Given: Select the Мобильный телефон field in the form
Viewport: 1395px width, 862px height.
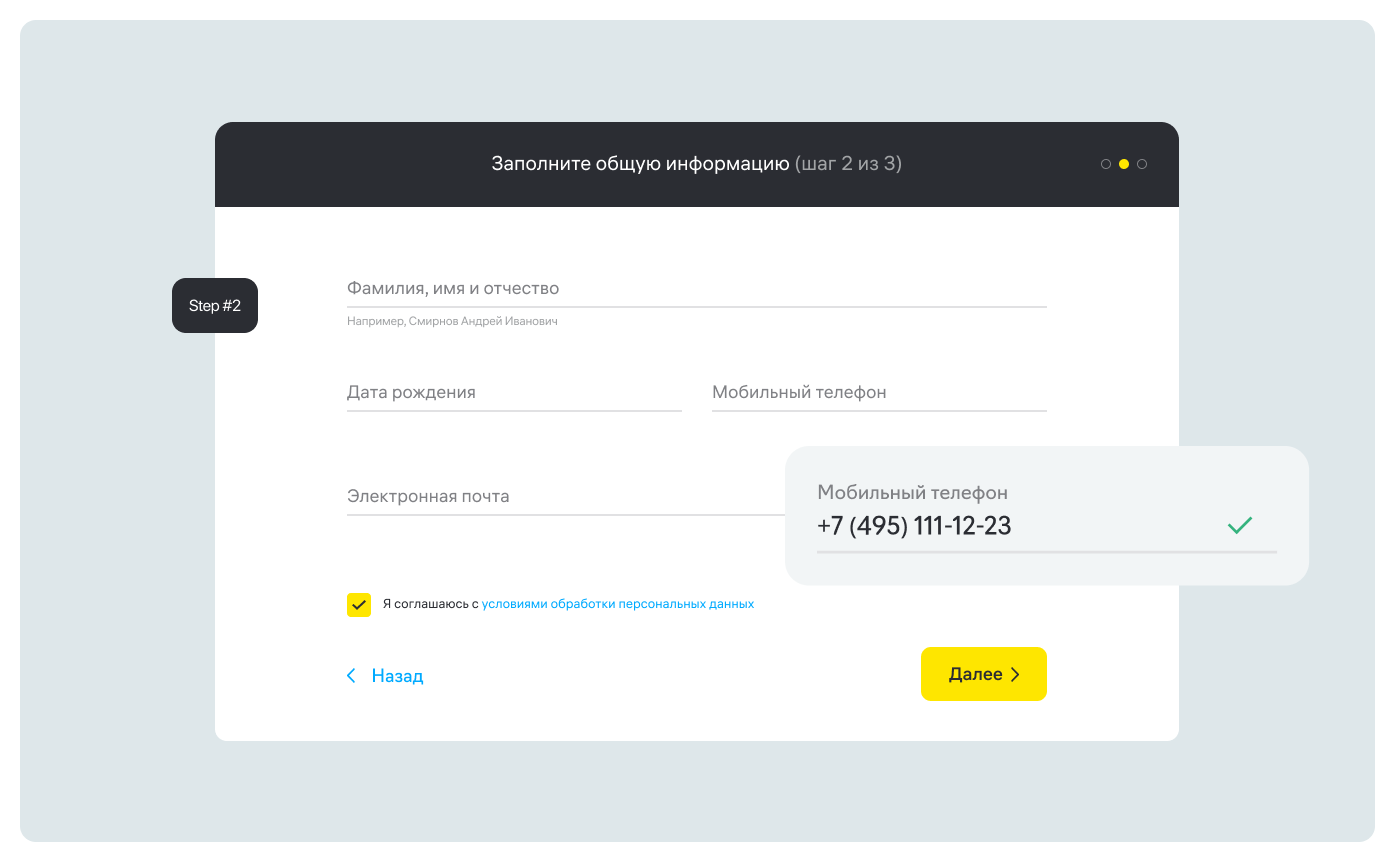Looking at the screenshot, I should click(x=878, y=393).
